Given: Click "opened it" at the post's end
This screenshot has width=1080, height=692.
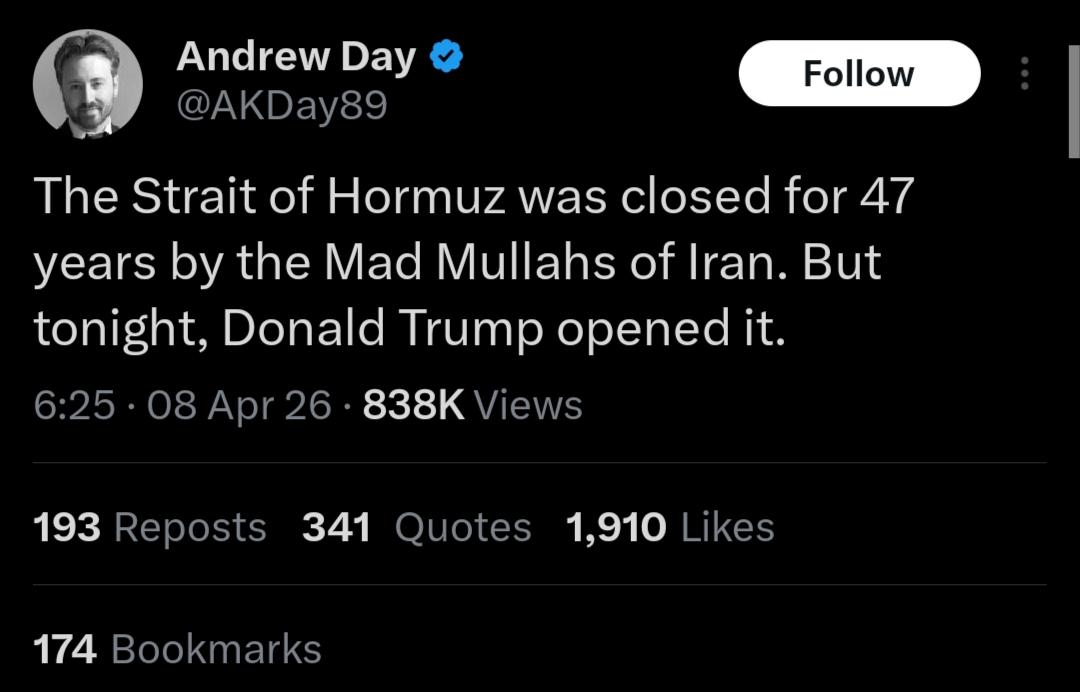Looking at the screenshot, I should tap(666, 330).
